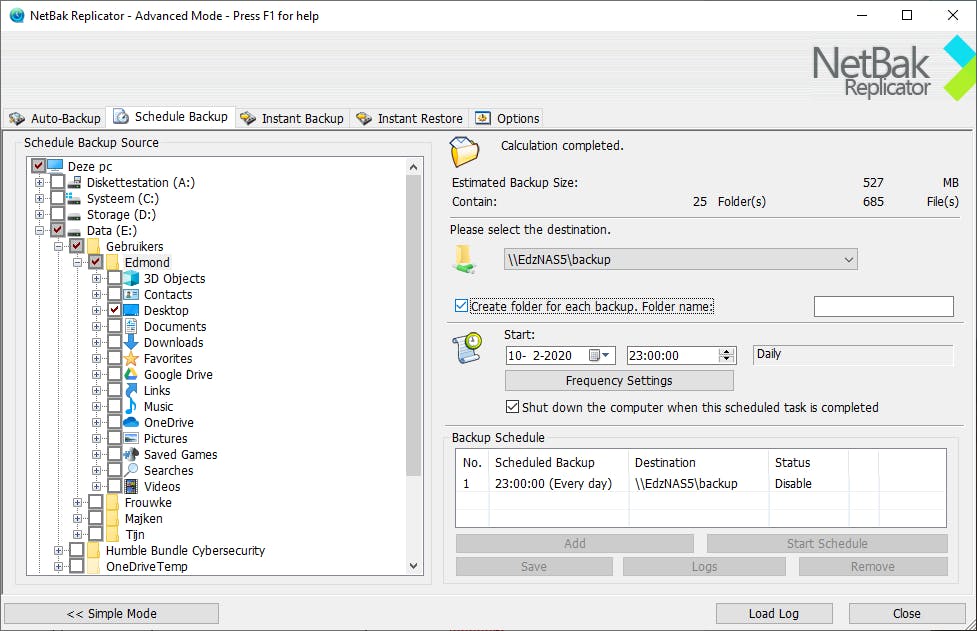Click the backup folder name input field
This screenshot has height=631, width=977.
pyautogui.click(x=884, y=306)
